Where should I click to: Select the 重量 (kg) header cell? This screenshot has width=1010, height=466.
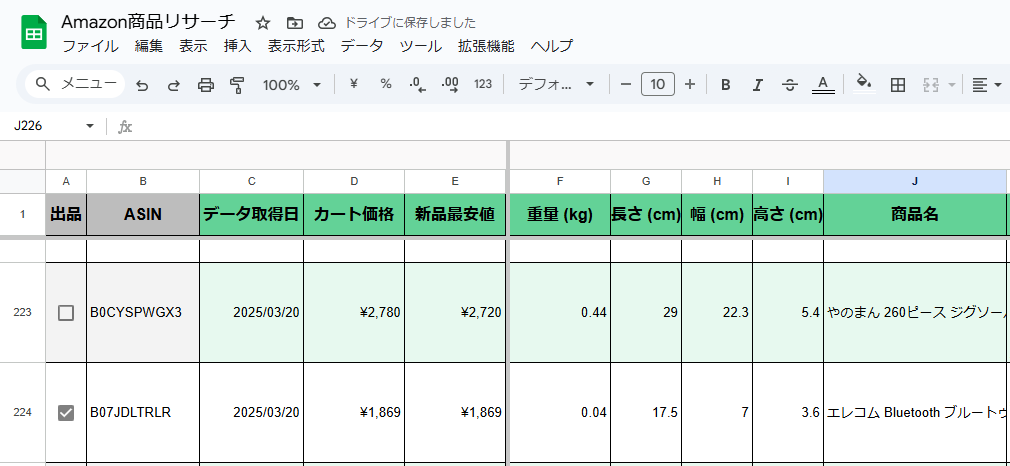coord(560,215)
